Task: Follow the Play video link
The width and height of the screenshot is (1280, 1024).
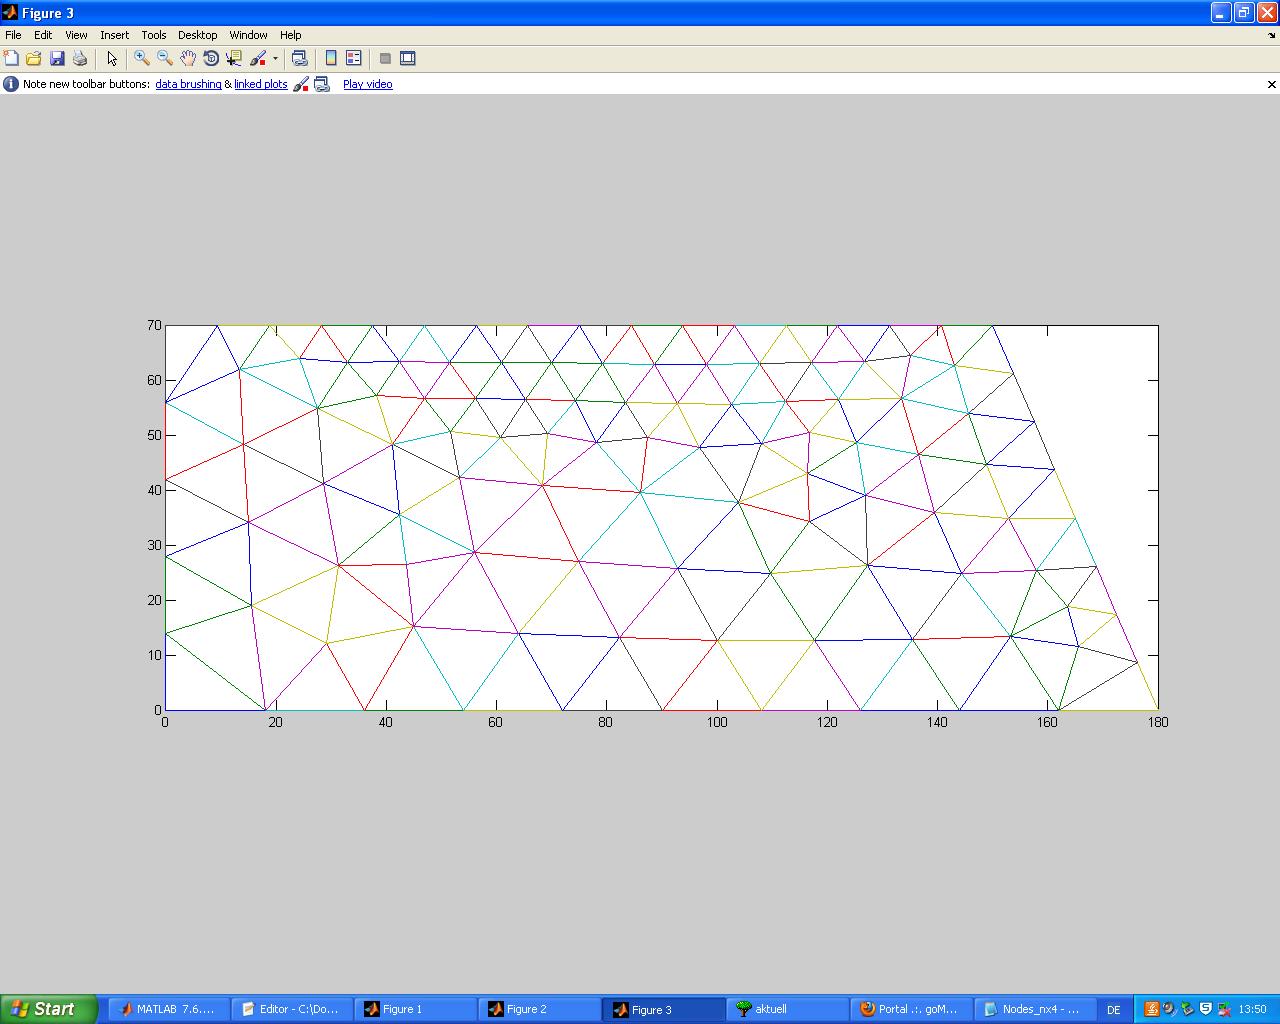Action: [x=367, y=85]
